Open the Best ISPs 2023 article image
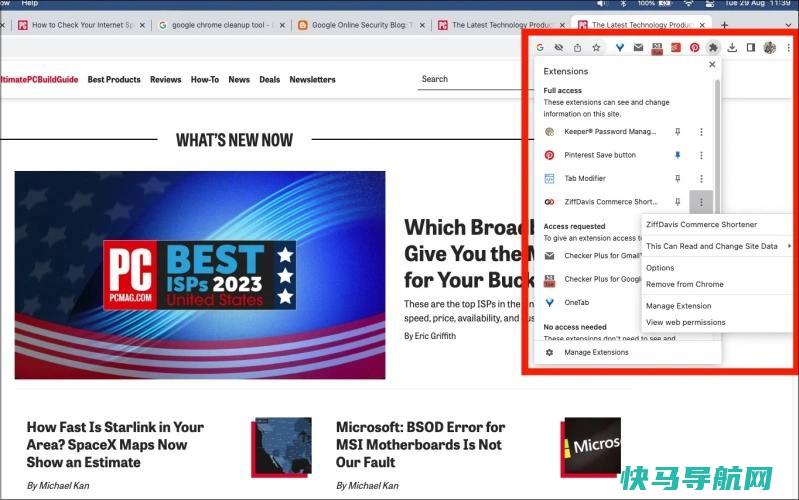The width and height of the screenshot is (799, 500). (200, 275)
